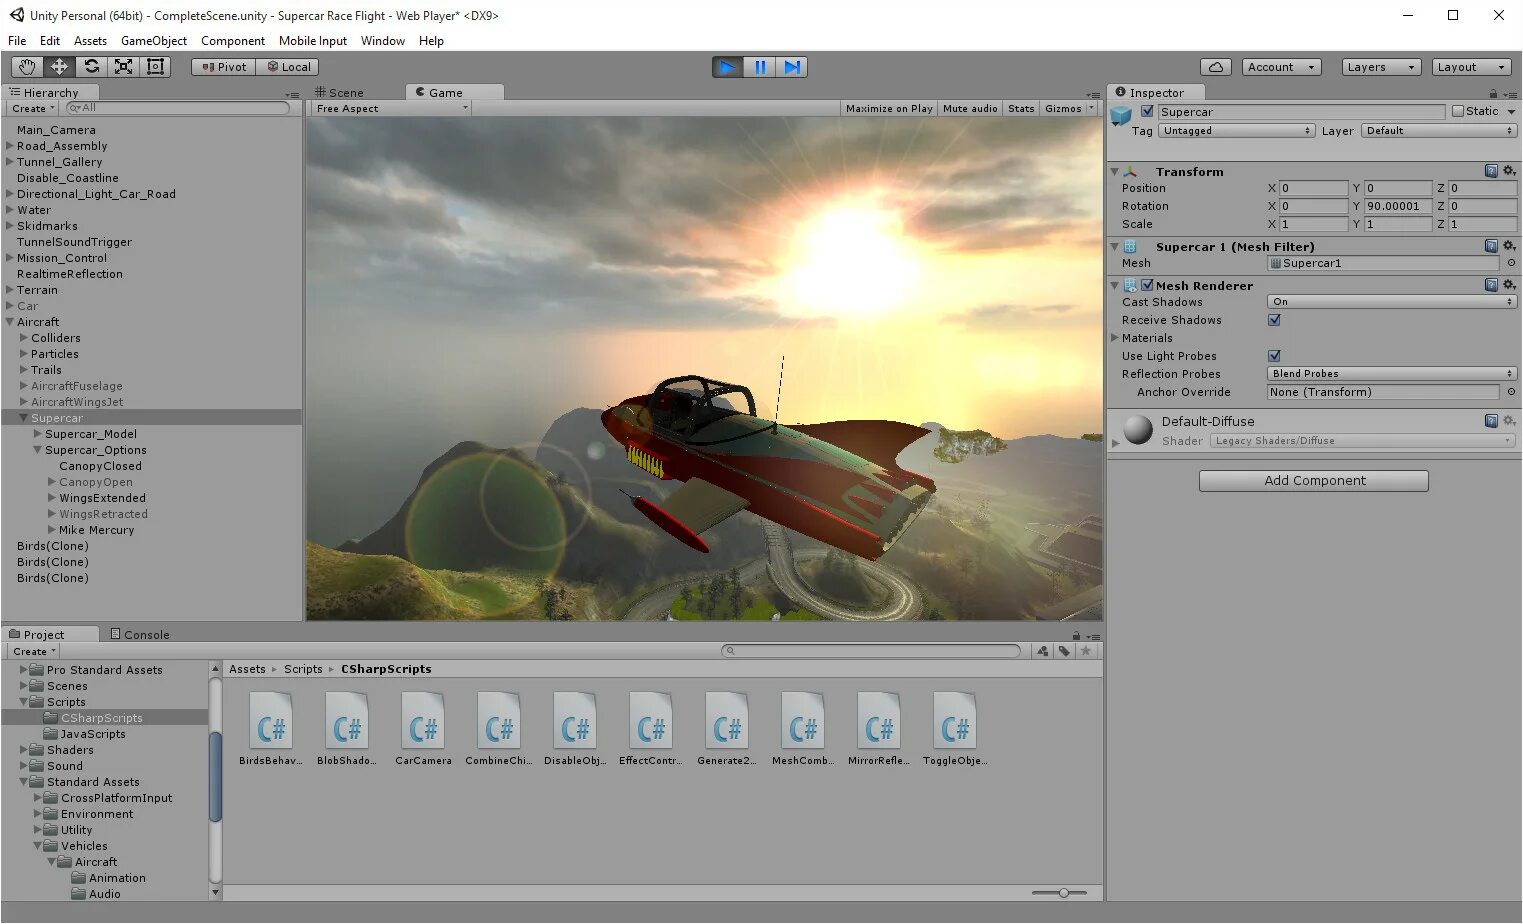The height and width of the screenshot is (924, 1523).
Task: Select the Scale tool
Action: click(x=123, y=67)
